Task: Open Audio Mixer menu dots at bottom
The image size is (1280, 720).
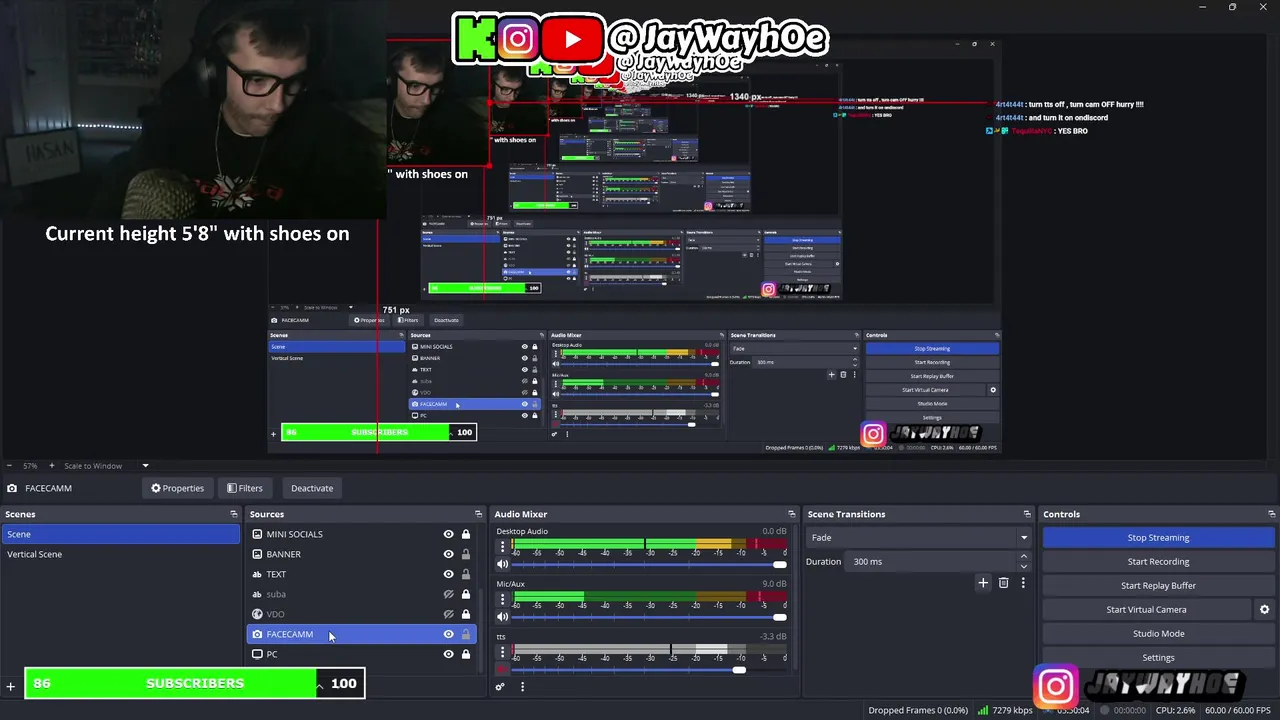Action: [522, 686]
